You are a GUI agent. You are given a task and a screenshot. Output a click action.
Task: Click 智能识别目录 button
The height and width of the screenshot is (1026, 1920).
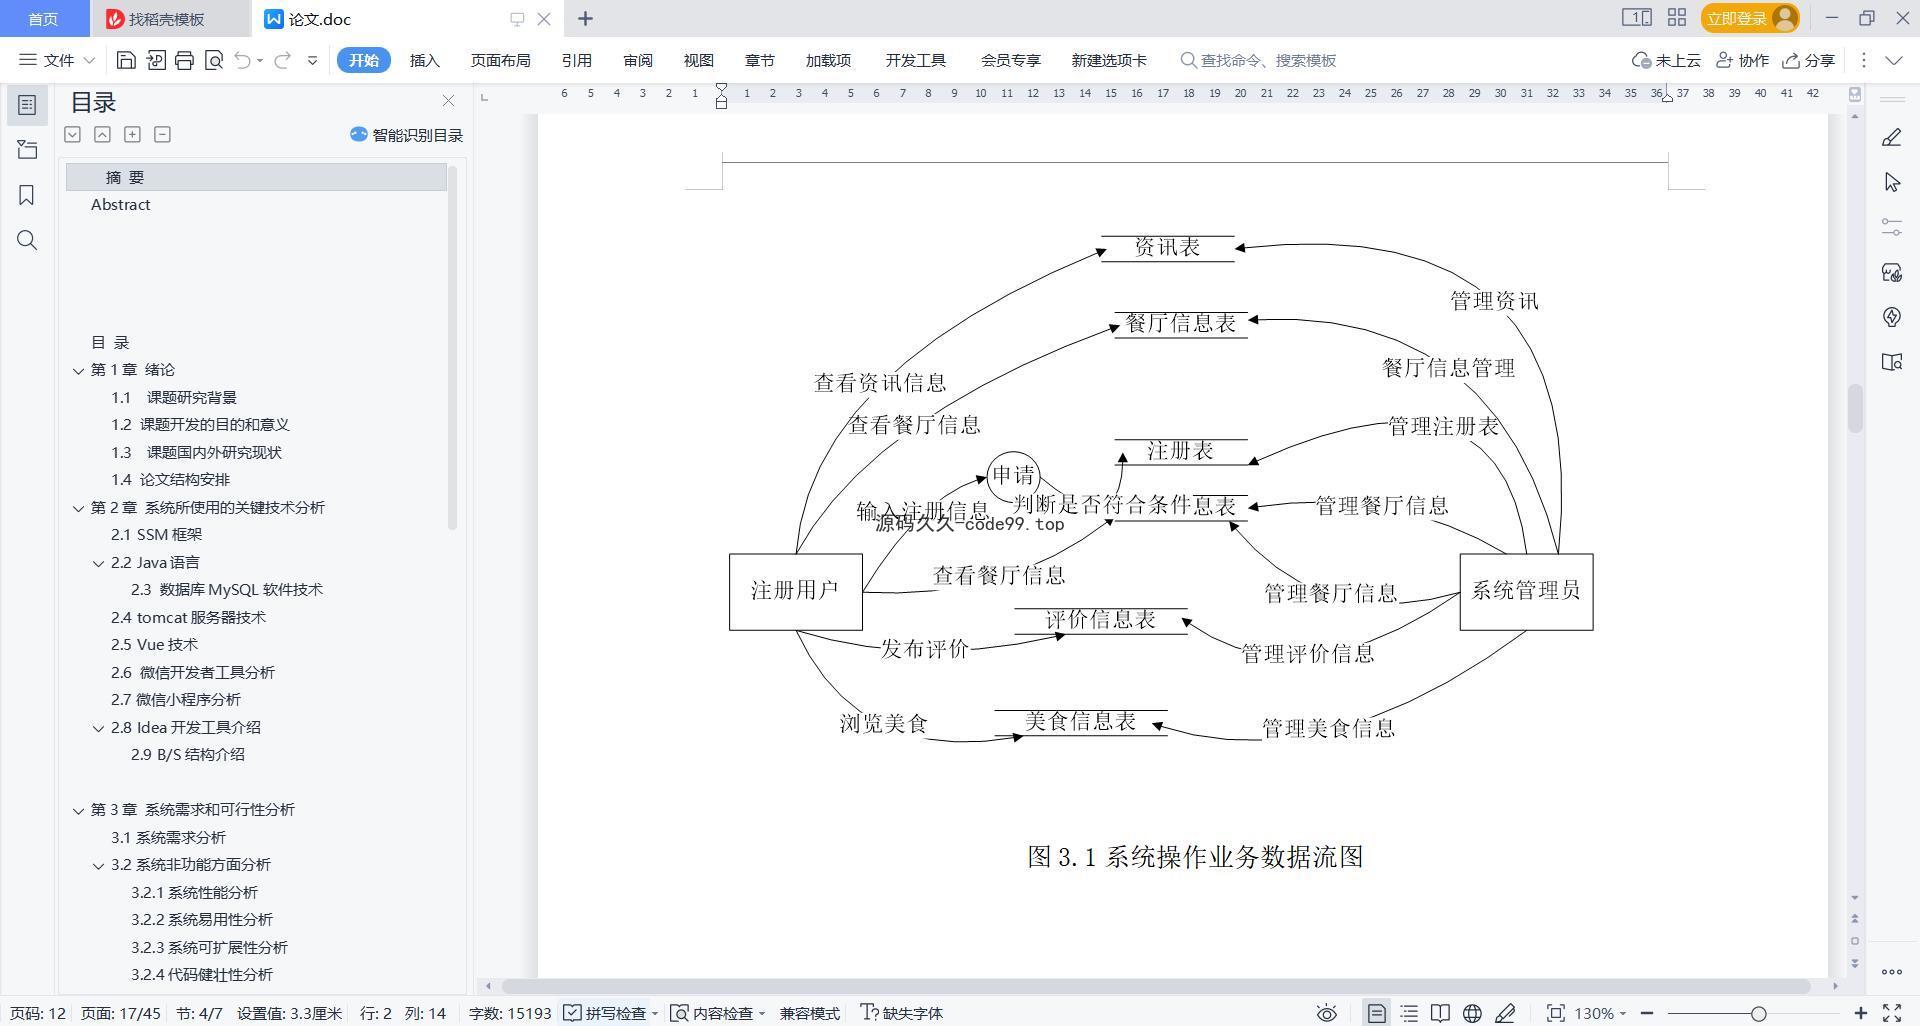(x=406, y=135)
